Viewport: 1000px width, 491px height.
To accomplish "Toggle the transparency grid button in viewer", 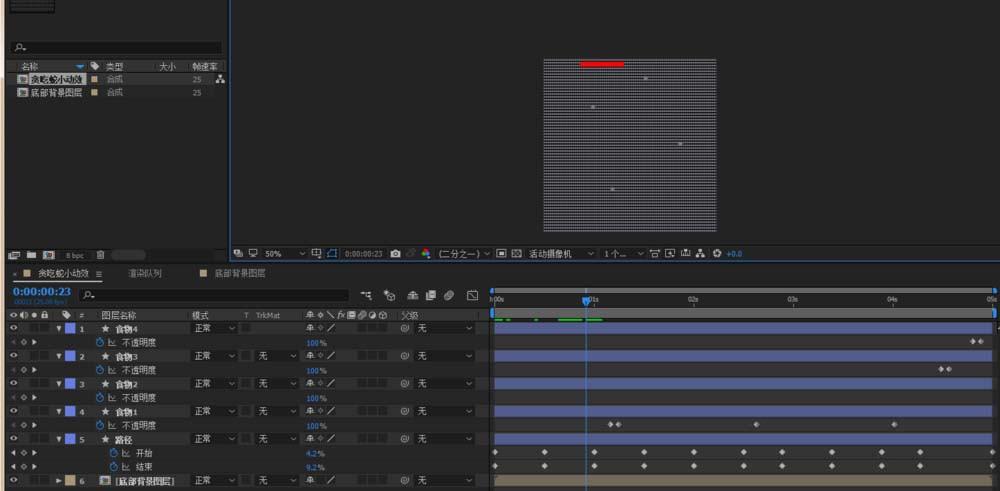I will pyautogui.click(x=516, y=254).
